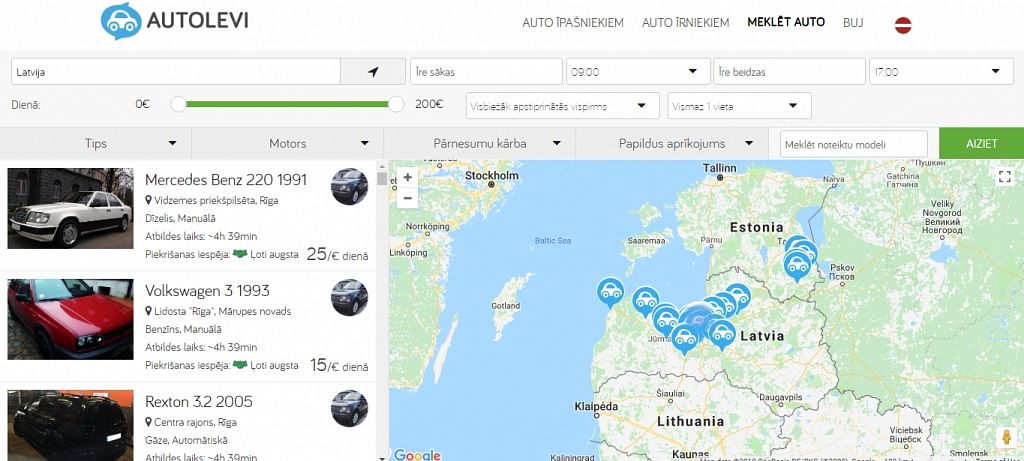The image size is (1024, 461).
Task: Open the sort order 'Visbiežāk apstiprinātās' dropdown
Action: point(563,106)
